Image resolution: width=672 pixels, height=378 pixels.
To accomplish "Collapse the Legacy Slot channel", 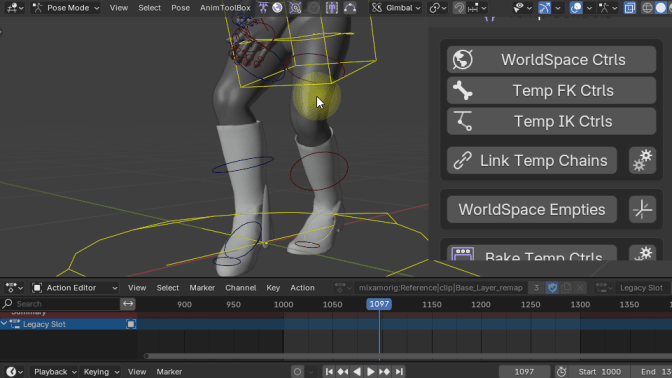I will point(4,324).
